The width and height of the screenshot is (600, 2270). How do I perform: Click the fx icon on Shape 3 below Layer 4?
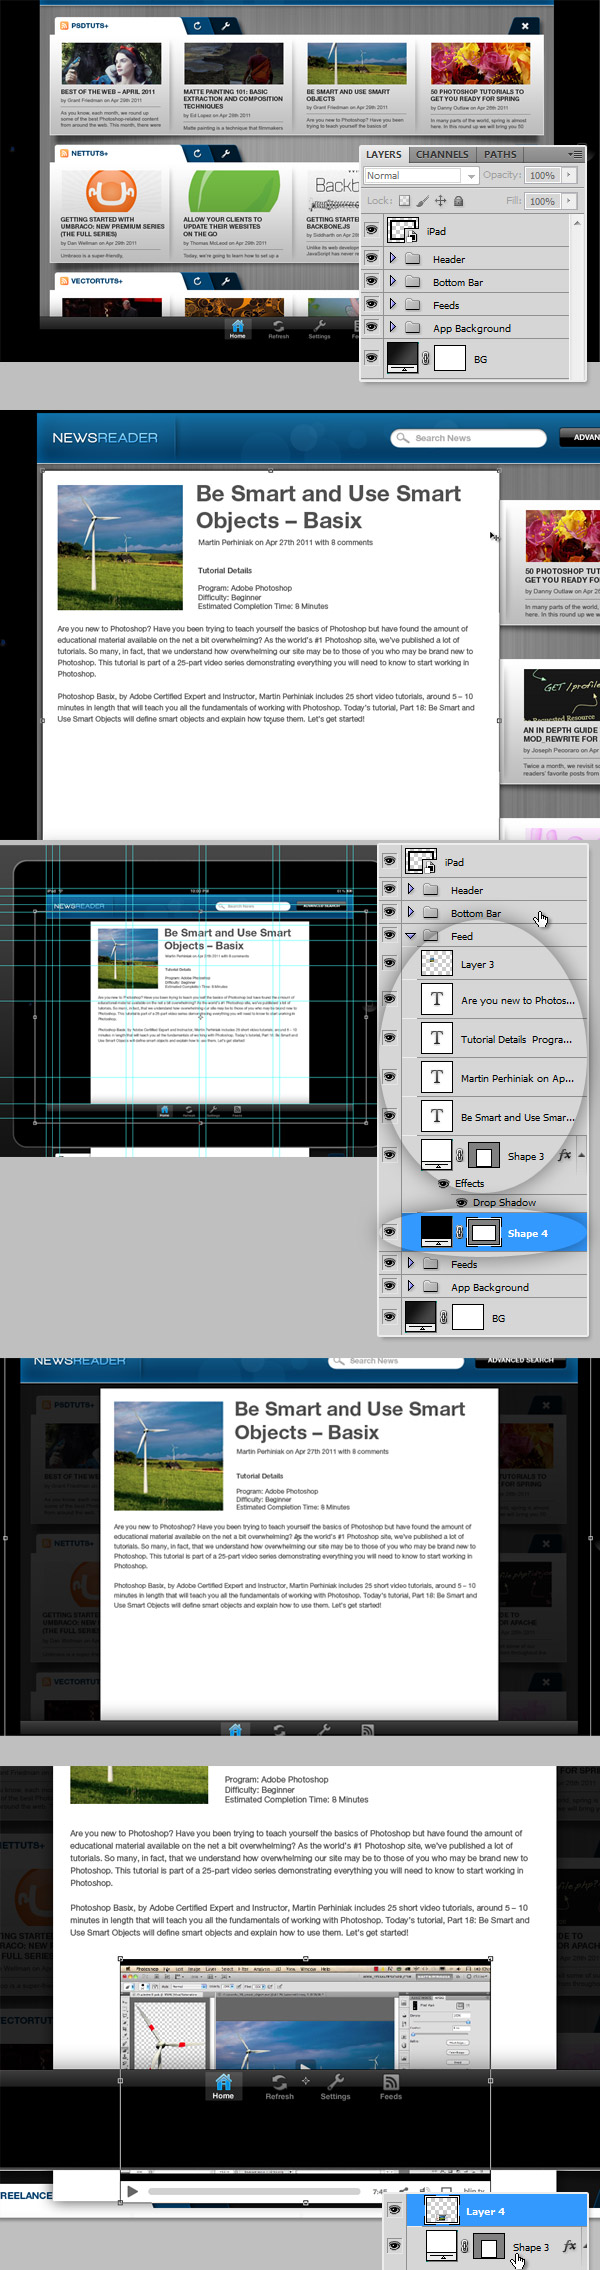(x=569, y=2246)
